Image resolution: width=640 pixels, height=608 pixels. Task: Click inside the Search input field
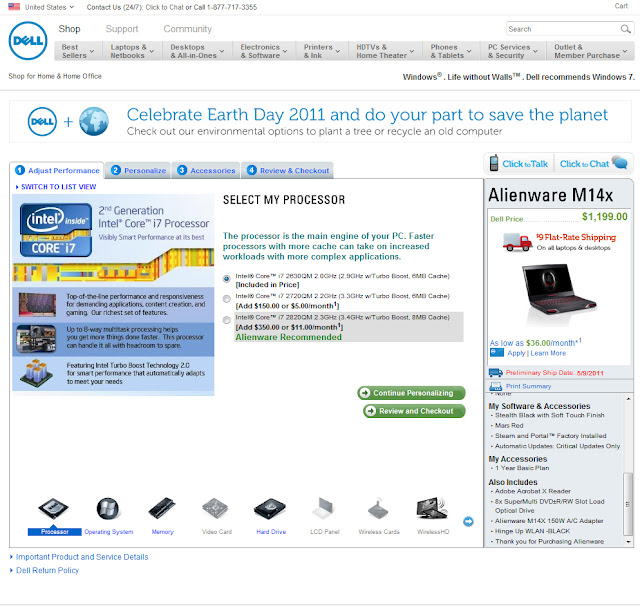(562, 29)
